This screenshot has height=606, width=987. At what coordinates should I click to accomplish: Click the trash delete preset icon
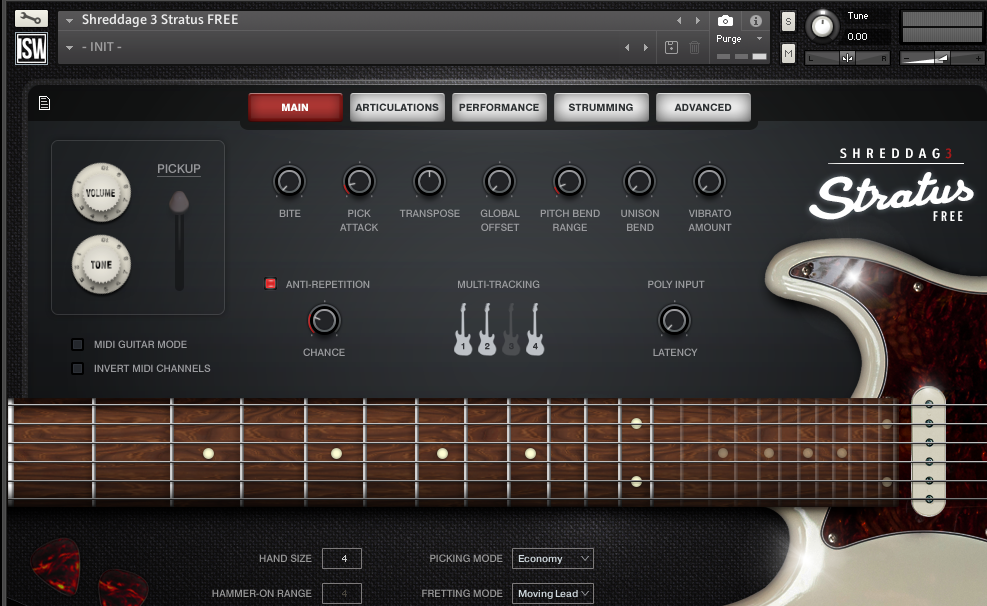click(x=695, y=47)
